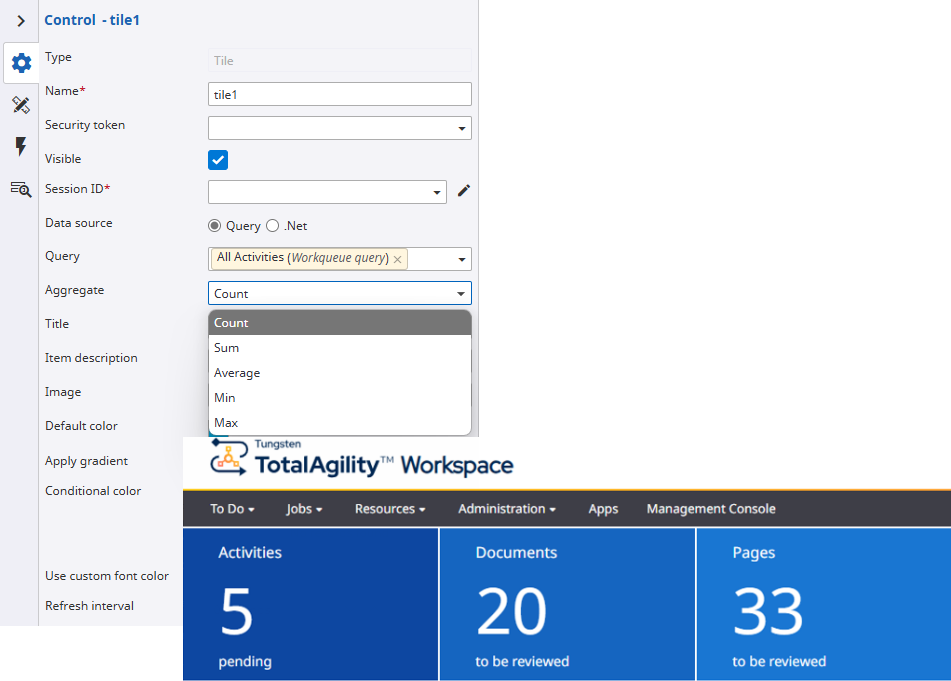
Task: Open the actions lightning bolt panel
Action: coord(20,147)
